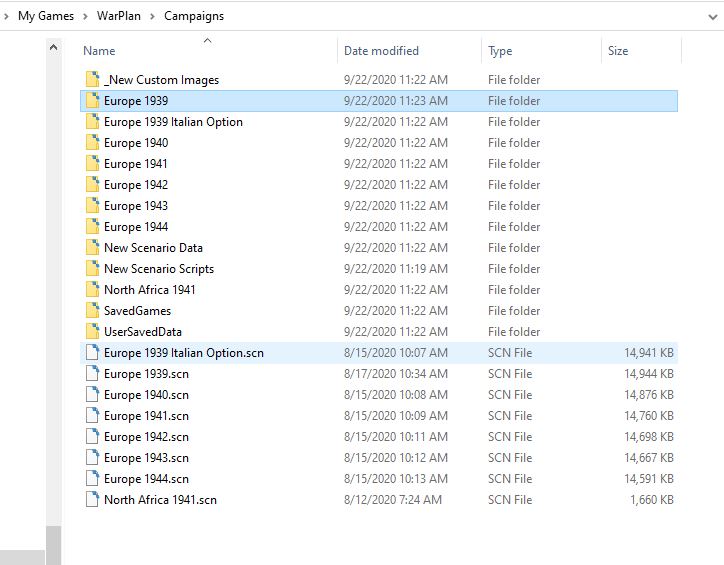Viewport: 724px width, 565px height.
Task: Click the Europe 1941 folder icon
Action: 92,163
